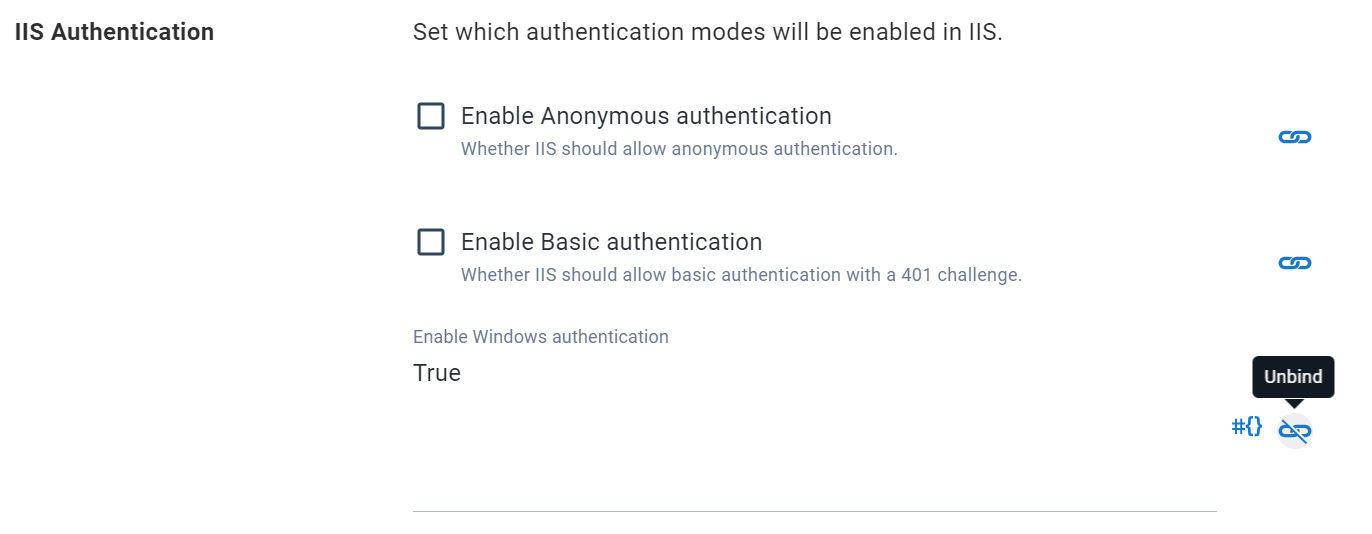Click the underline beneath the Windows authentication field
The height and width of the screenshot is (534, 1372).
(814, 511)
